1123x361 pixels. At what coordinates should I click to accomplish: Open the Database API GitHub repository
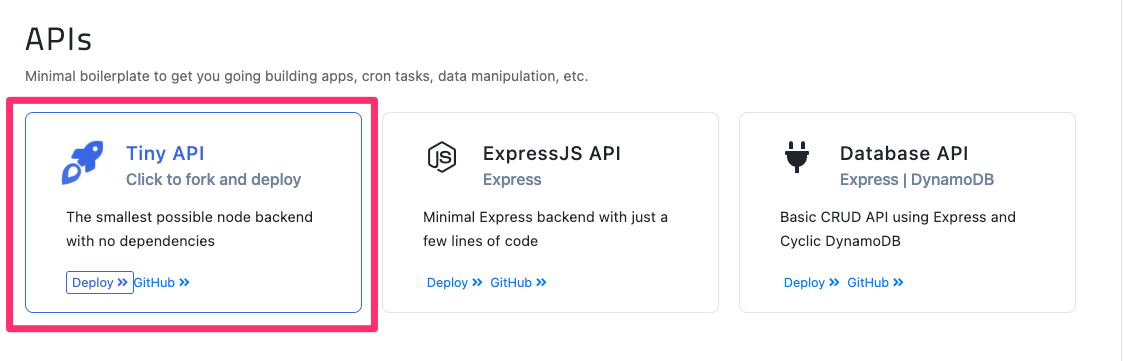coord(875,282)
